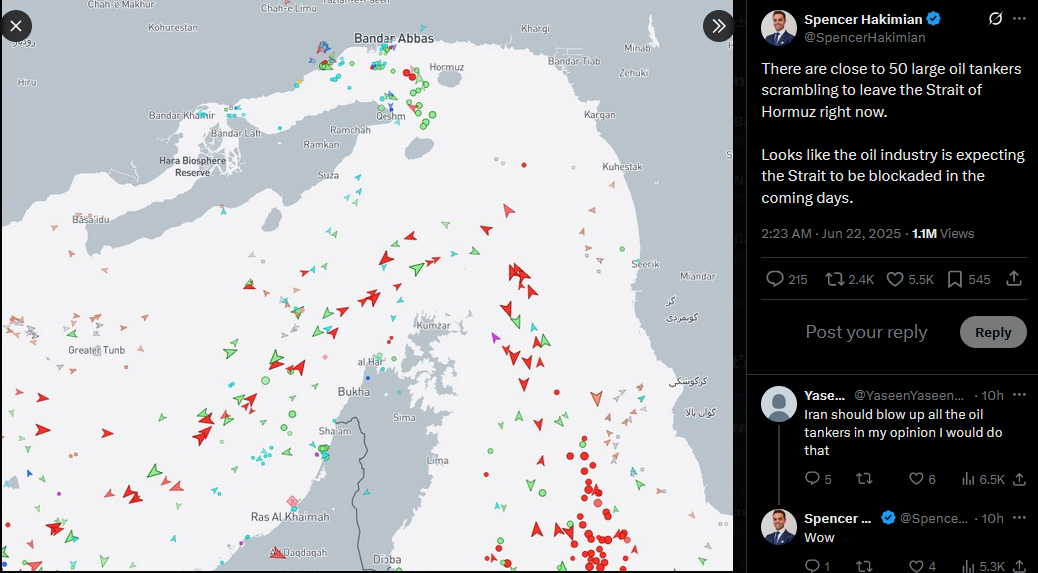Open the more options menu of main post
Screen dimensions: 1038x573
click(1019, 19)
